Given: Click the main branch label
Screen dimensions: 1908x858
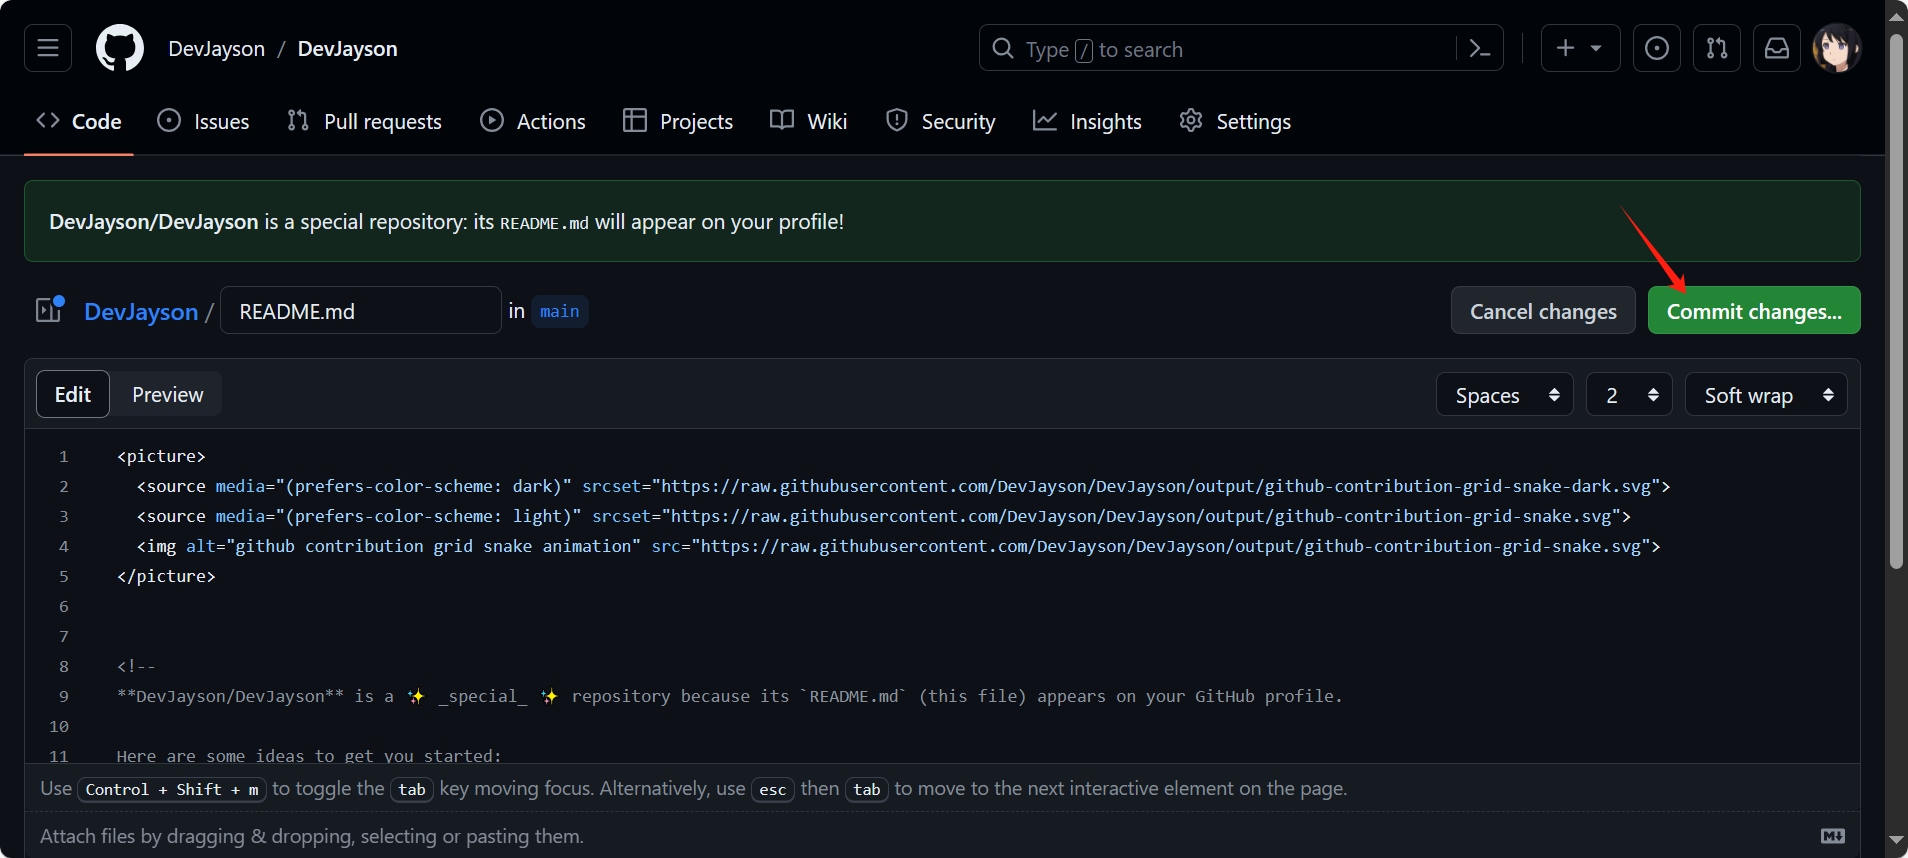Looking at the screenshot, I should [x=560, y=311].
